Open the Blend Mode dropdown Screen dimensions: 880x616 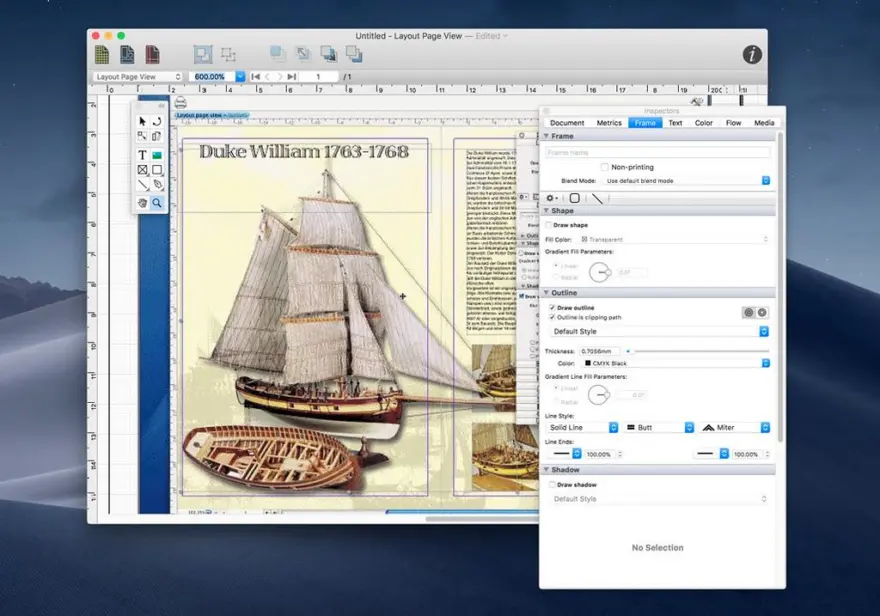pyautogui.click(x=686, y=181)
